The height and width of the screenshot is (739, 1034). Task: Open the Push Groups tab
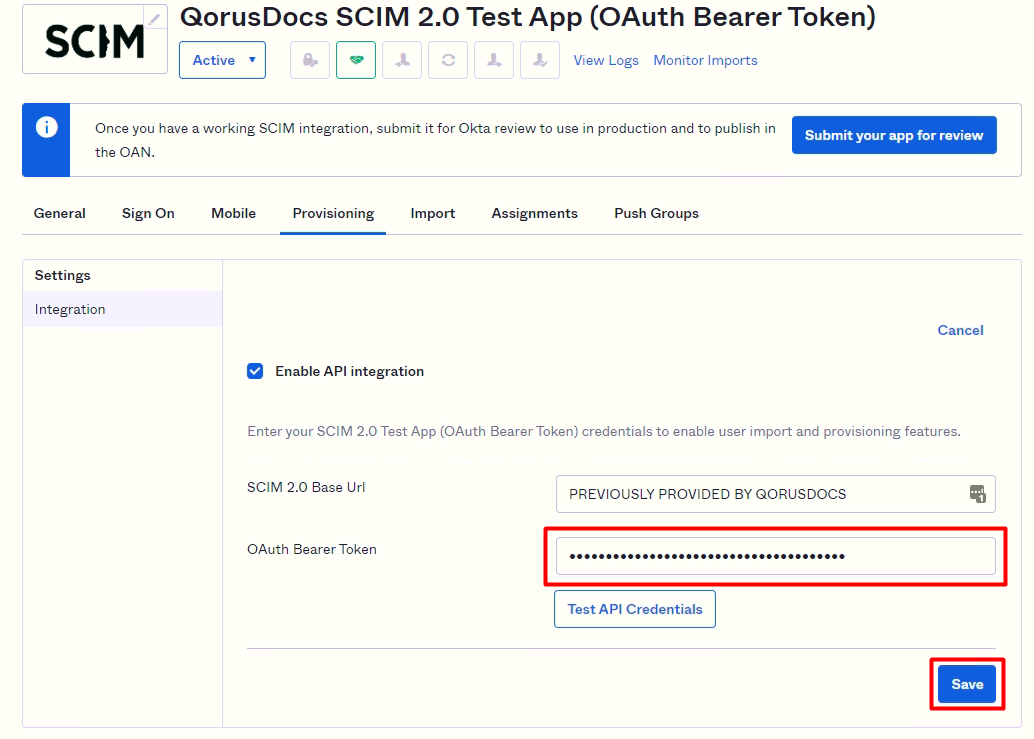pos(657,214)
